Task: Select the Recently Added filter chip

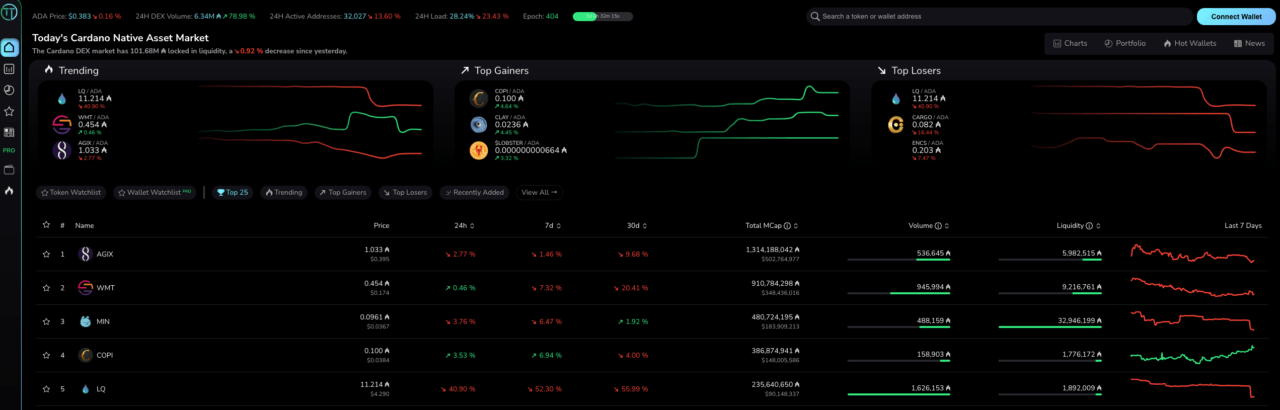Action: point(475,192)
